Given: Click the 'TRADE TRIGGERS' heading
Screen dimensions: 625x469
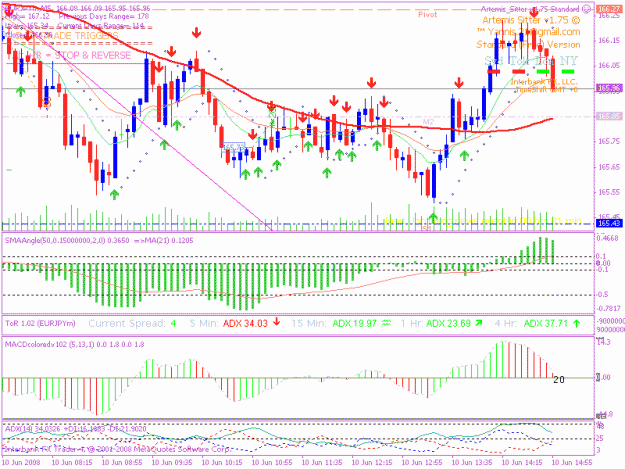Looking at the screenshot, I should (83, 36).
